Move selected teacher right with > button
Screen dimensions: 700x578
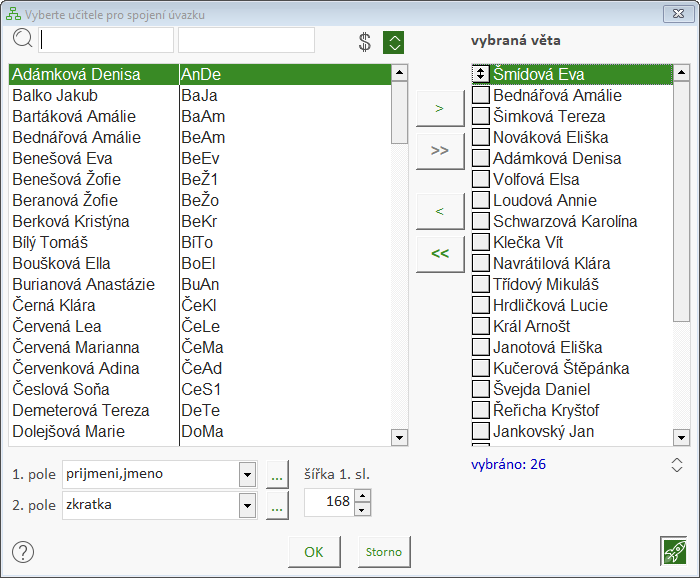click(440, 108)
